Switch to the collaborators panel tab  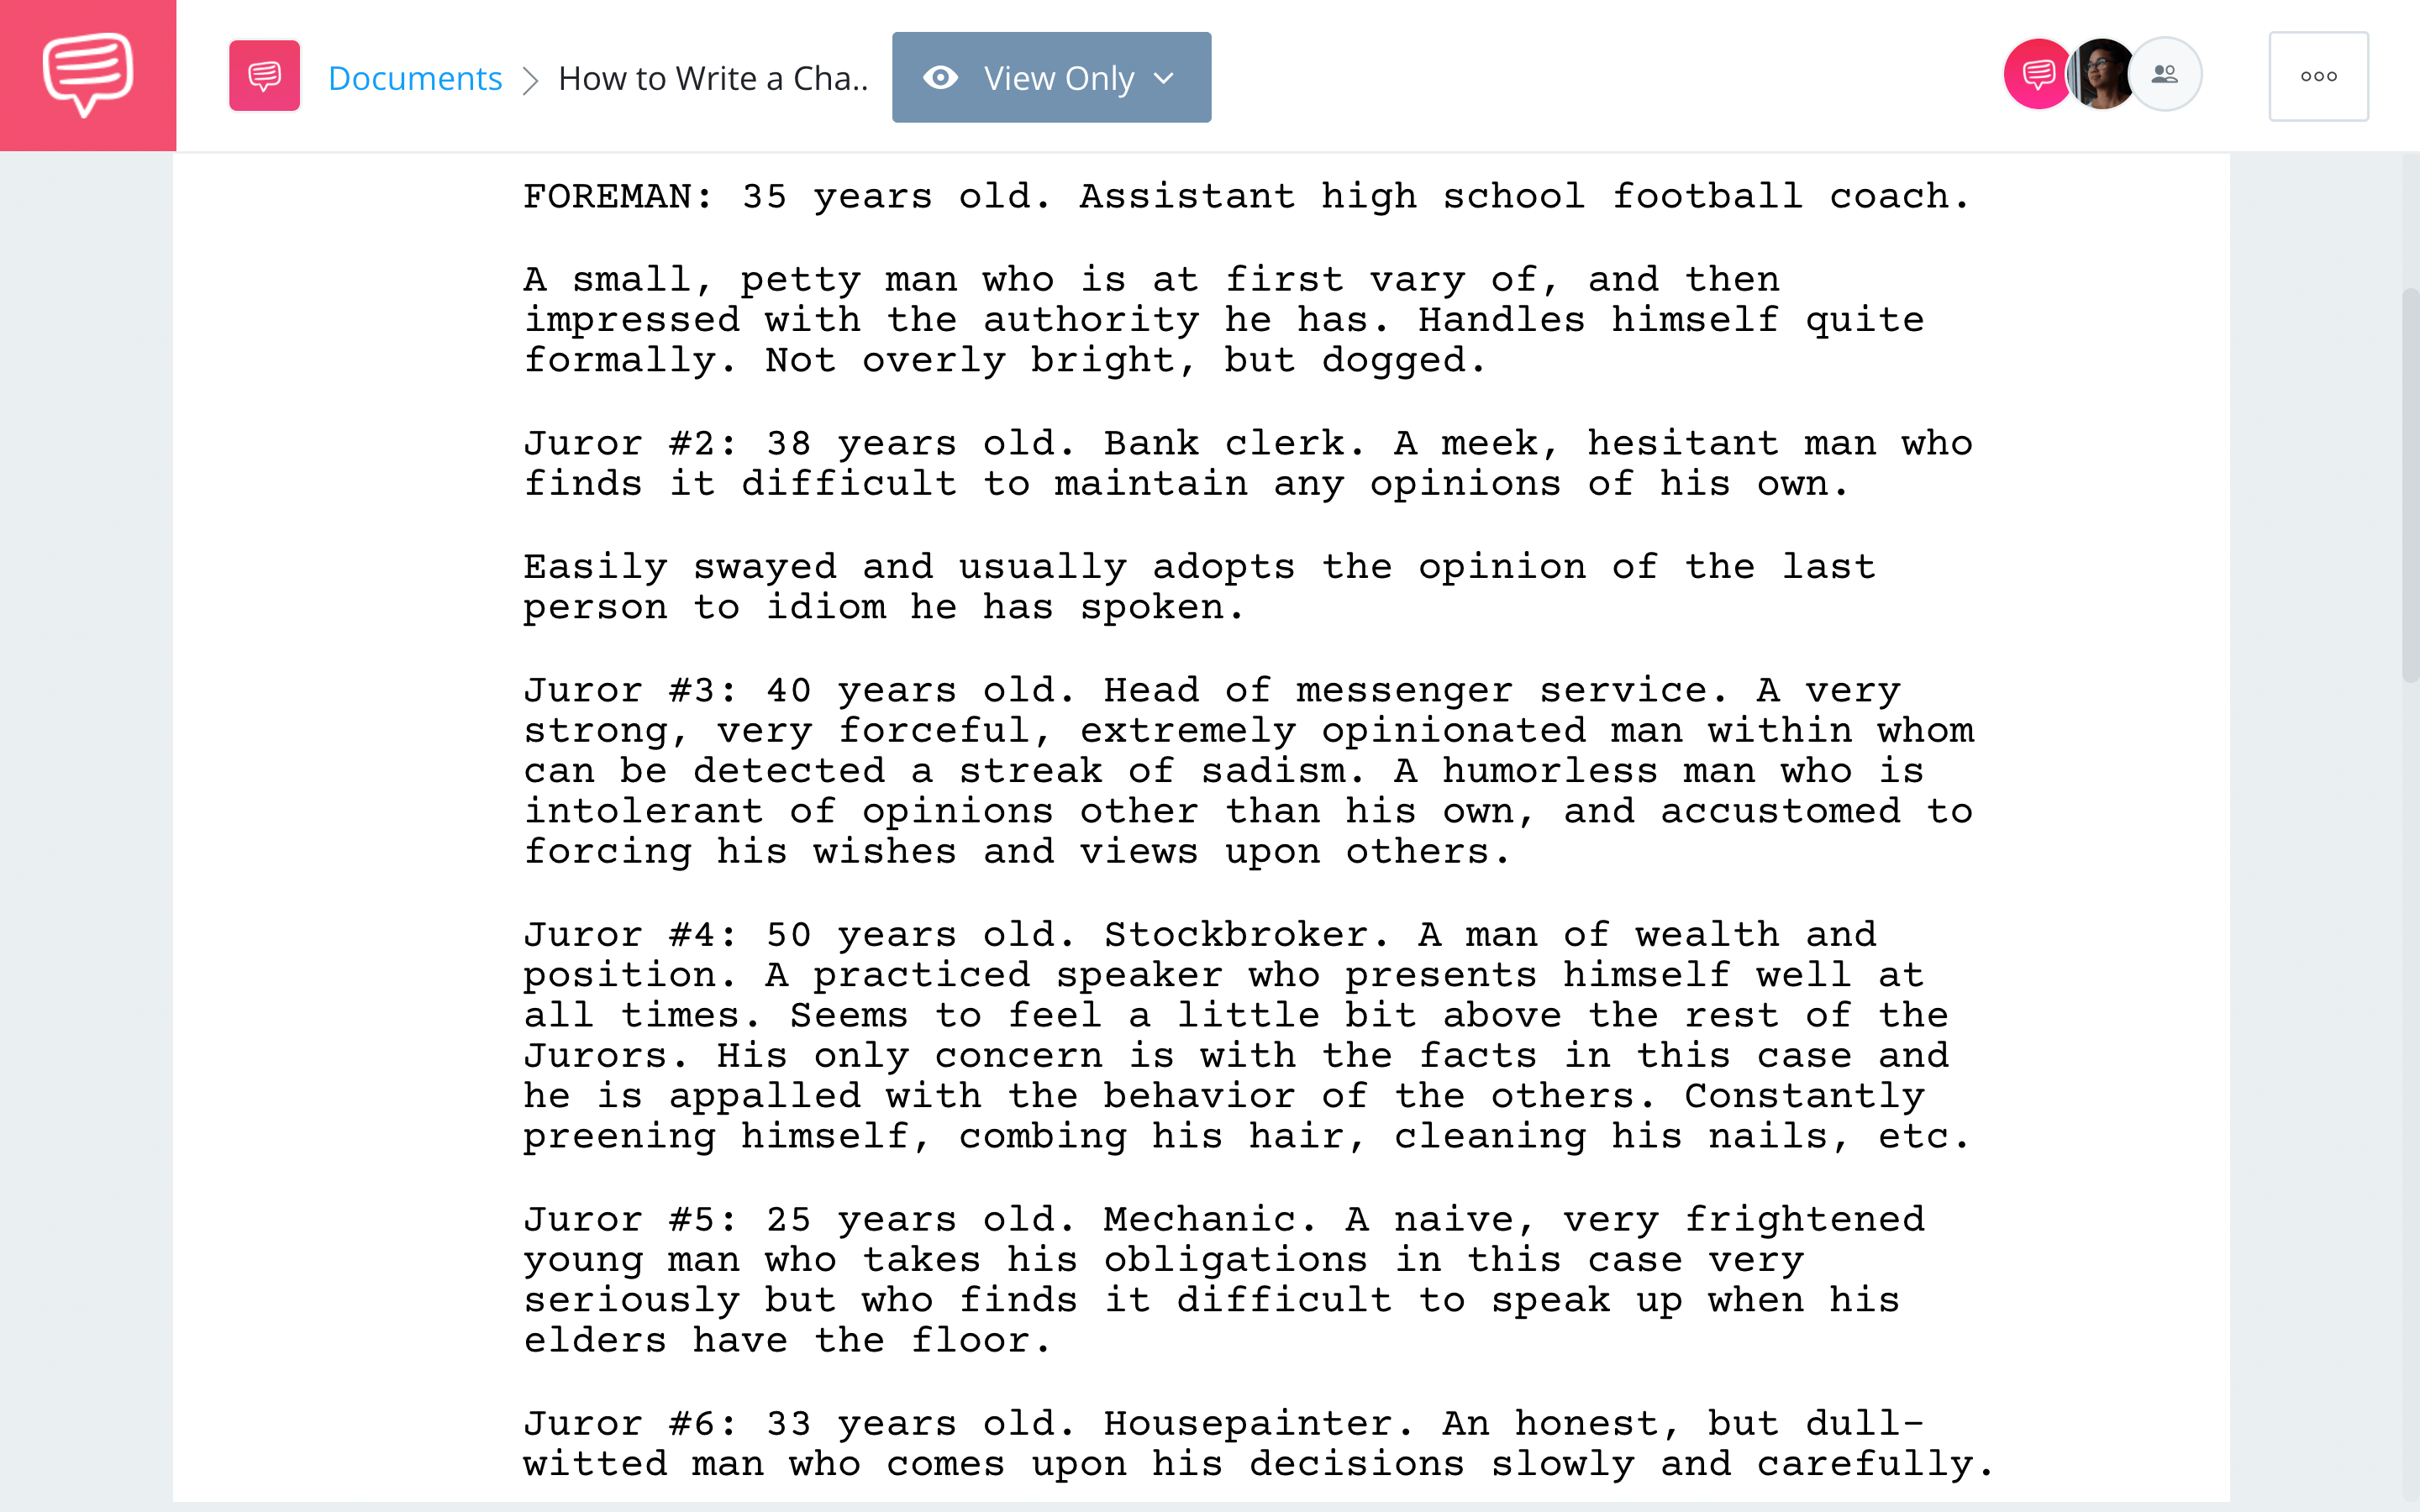coord(2164,75)
